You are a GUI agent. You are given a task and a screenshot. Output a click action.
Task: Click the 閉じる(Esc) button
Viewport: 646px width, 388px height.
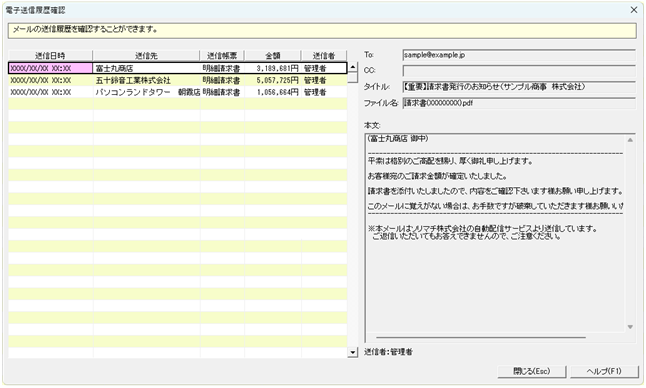coord(531,371)
